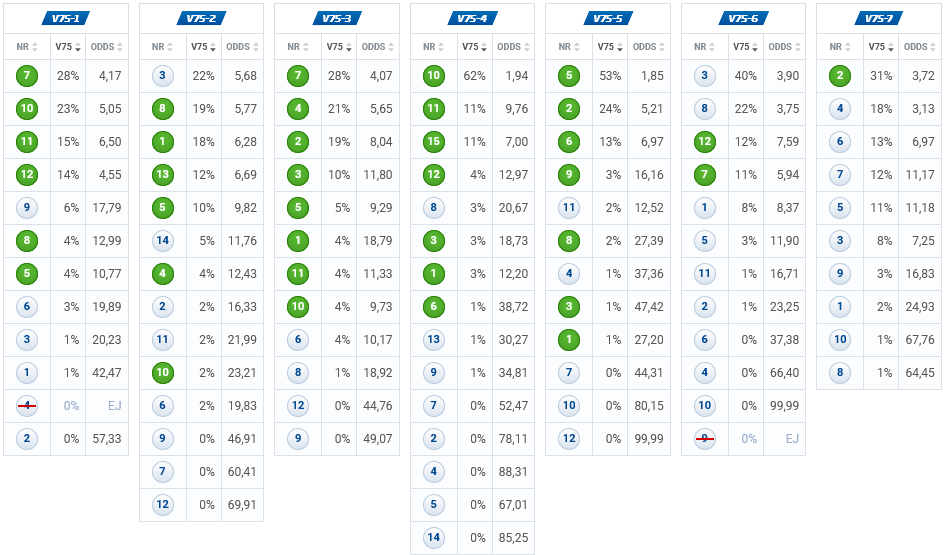Select horse 3 in V75-2
This screenshot has height=555, width=949.
point(163,76)
